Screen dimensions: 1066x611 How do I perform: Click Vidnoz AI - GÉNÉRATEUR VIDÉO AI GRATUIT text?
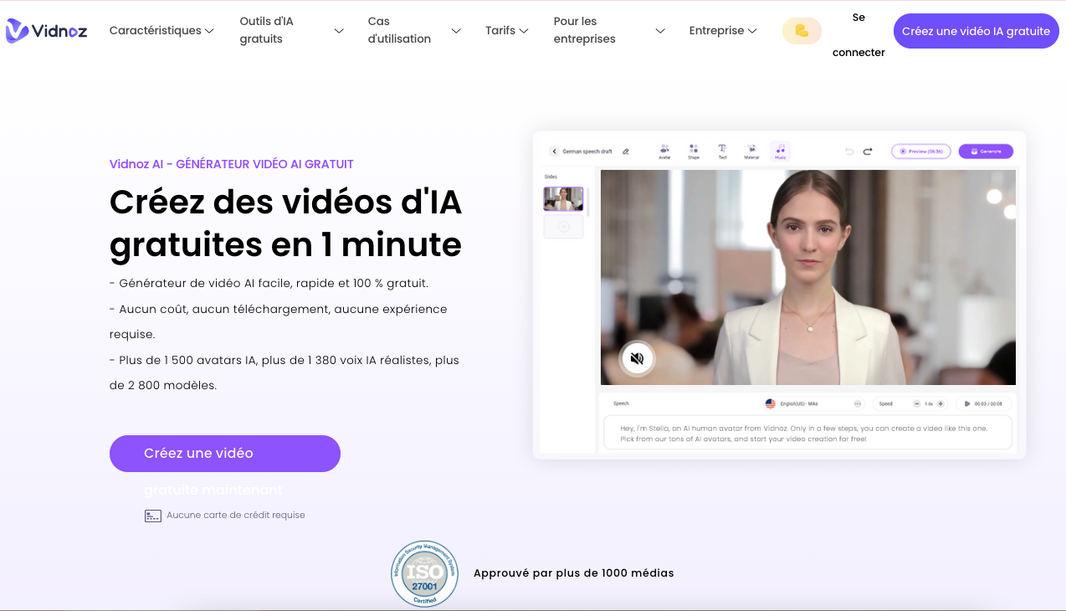coord(231,164)
